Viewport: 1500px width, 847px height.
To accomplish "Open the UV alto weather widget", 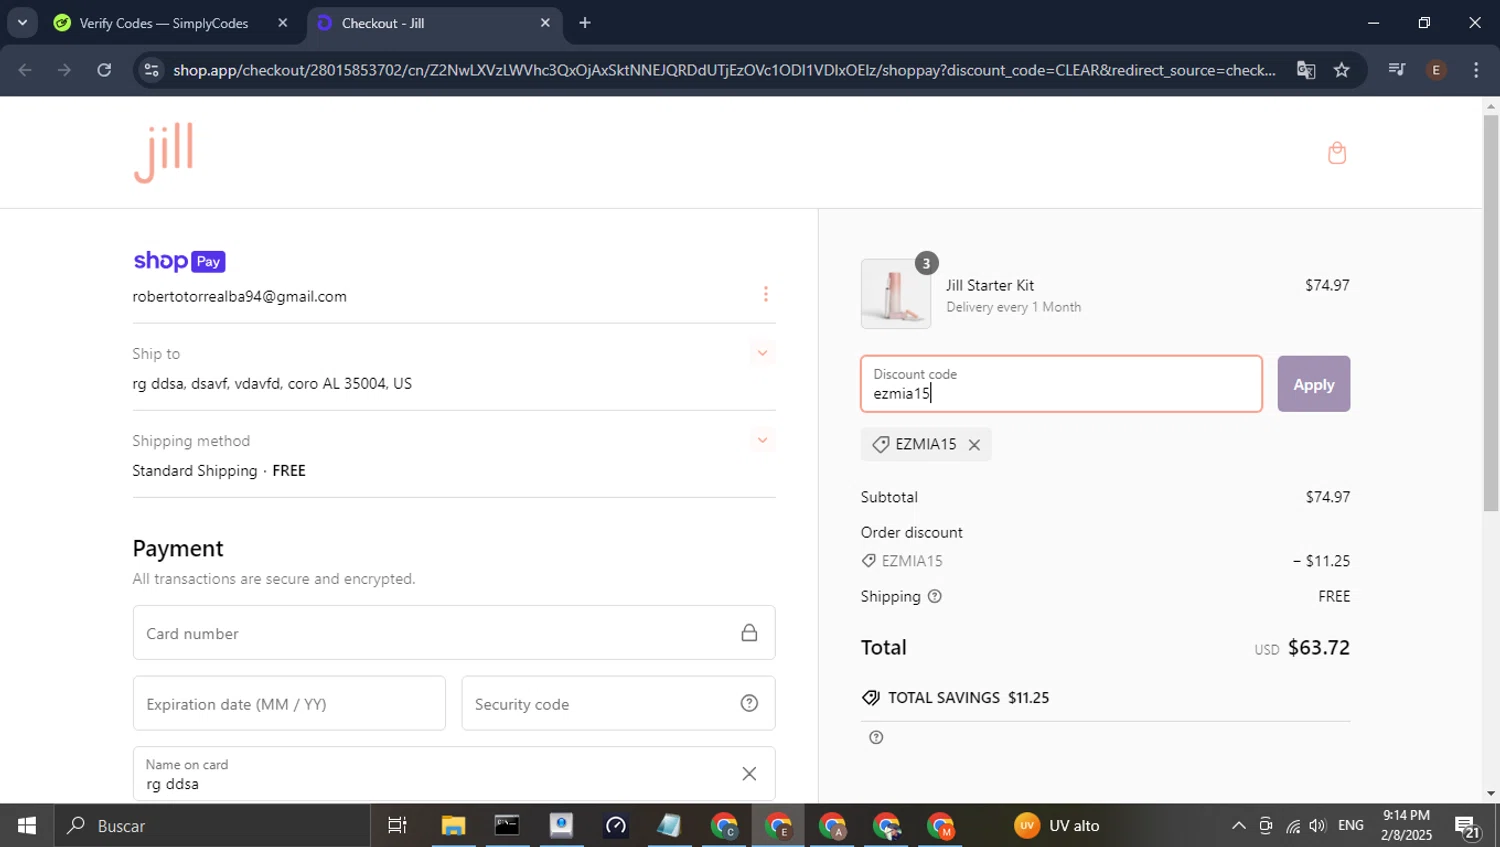I will [1058, 826].
